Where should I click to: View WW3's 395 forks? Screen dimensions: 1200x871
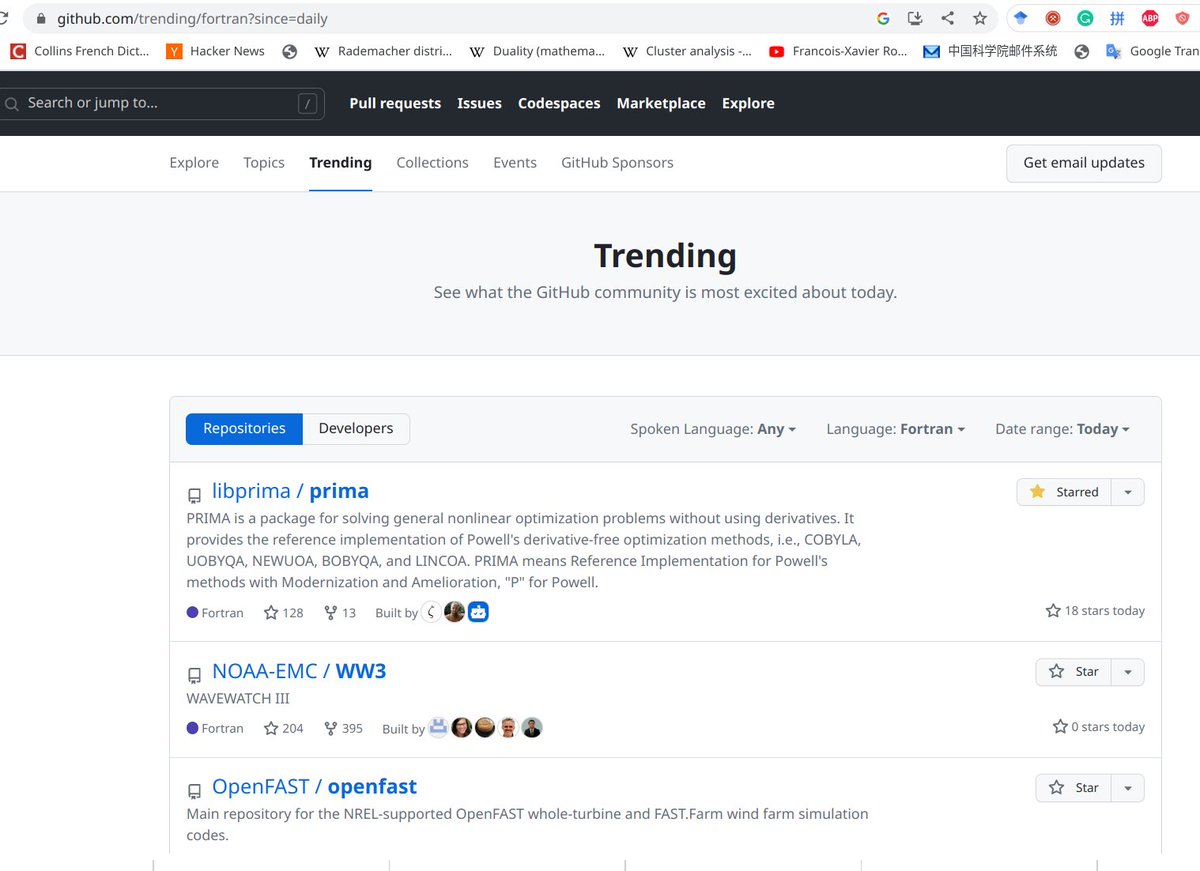coord(343,729)
